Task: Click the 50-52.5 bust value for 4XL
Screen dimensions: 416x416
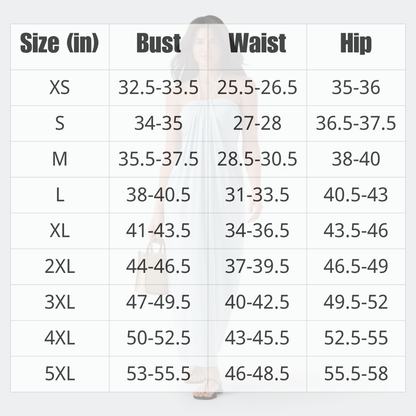Action: click(159, 338)
